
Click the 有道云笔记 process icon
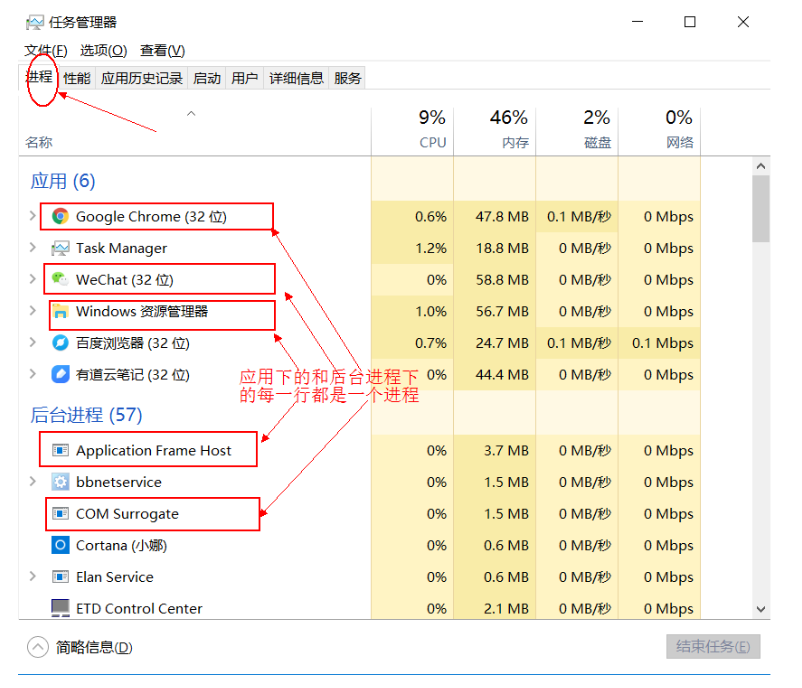(x=60, y=374)
